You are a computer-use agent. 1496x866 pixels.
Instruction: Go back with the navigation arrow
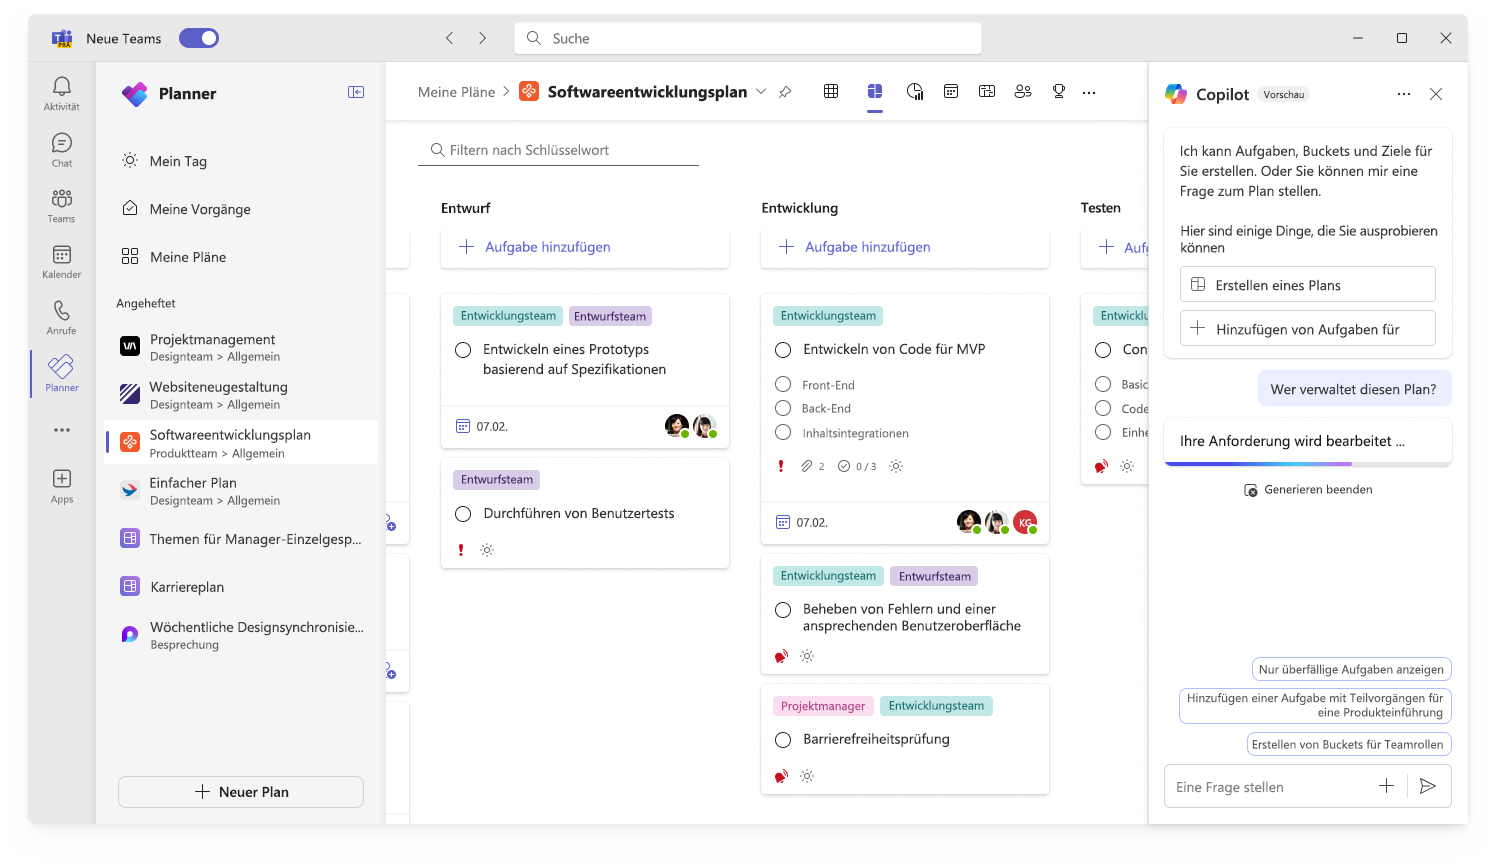point(450,38)
